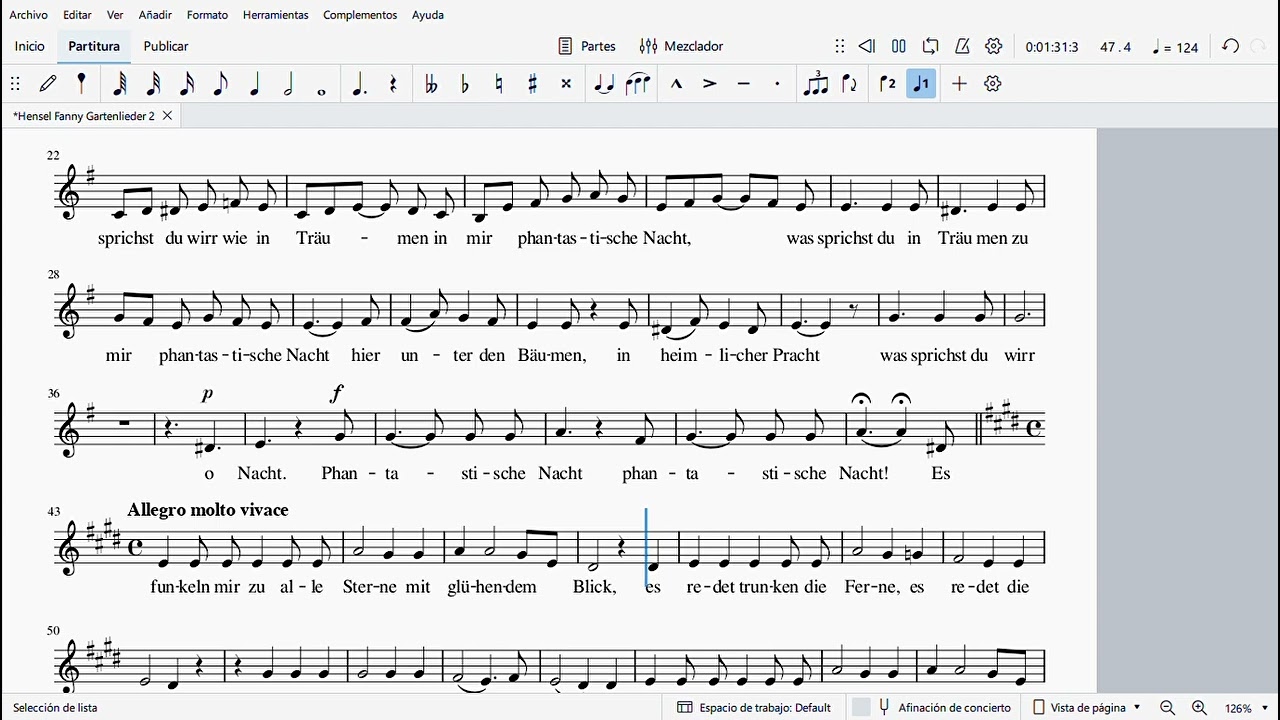1280x720 pixels.
Task: Open the Herramientas menu
Action: [x=275, y=15]
